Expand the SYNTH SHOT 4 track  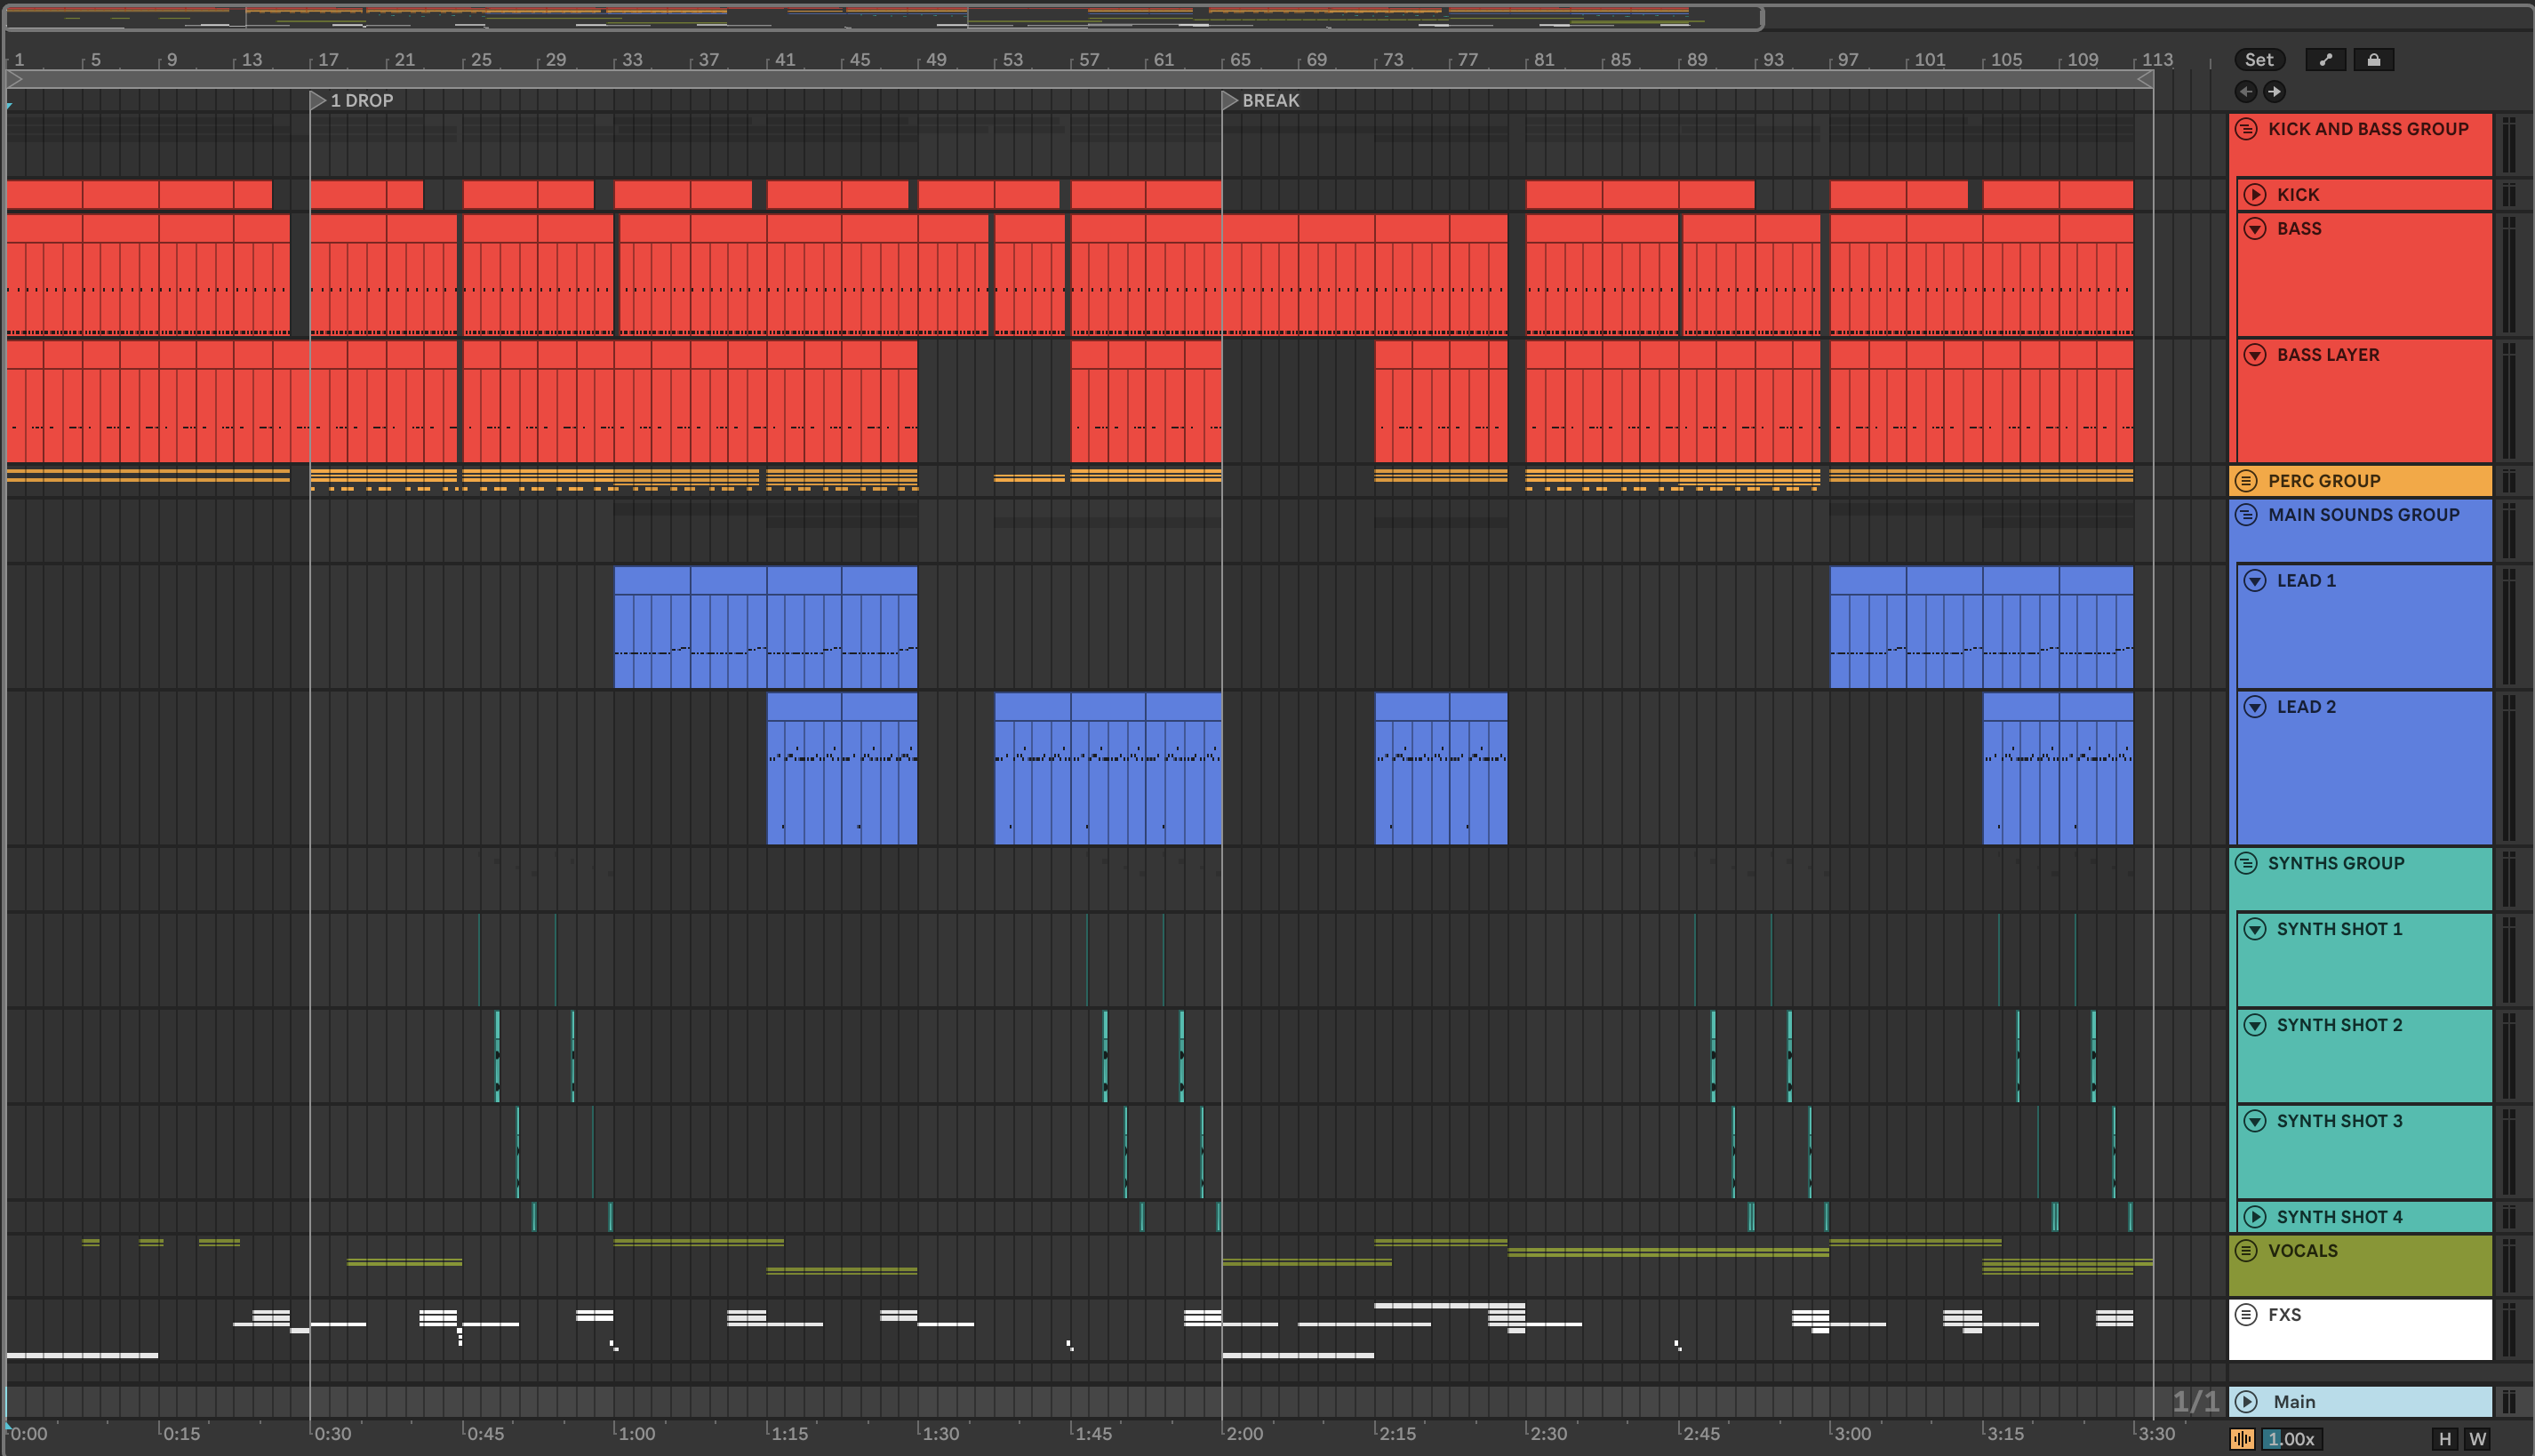point(2255,1216)
